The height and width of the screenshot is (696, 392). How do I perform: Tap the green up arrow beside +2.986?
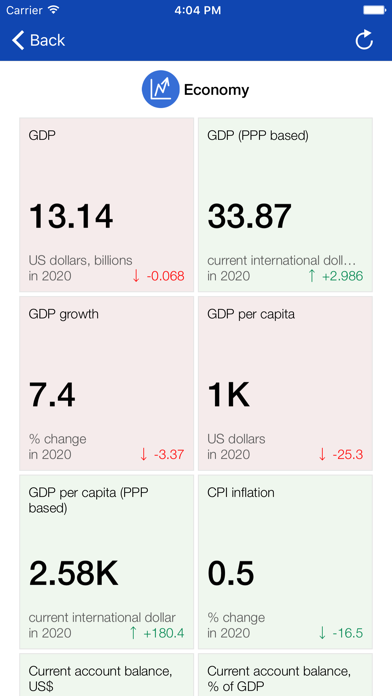tap(312, 276)
